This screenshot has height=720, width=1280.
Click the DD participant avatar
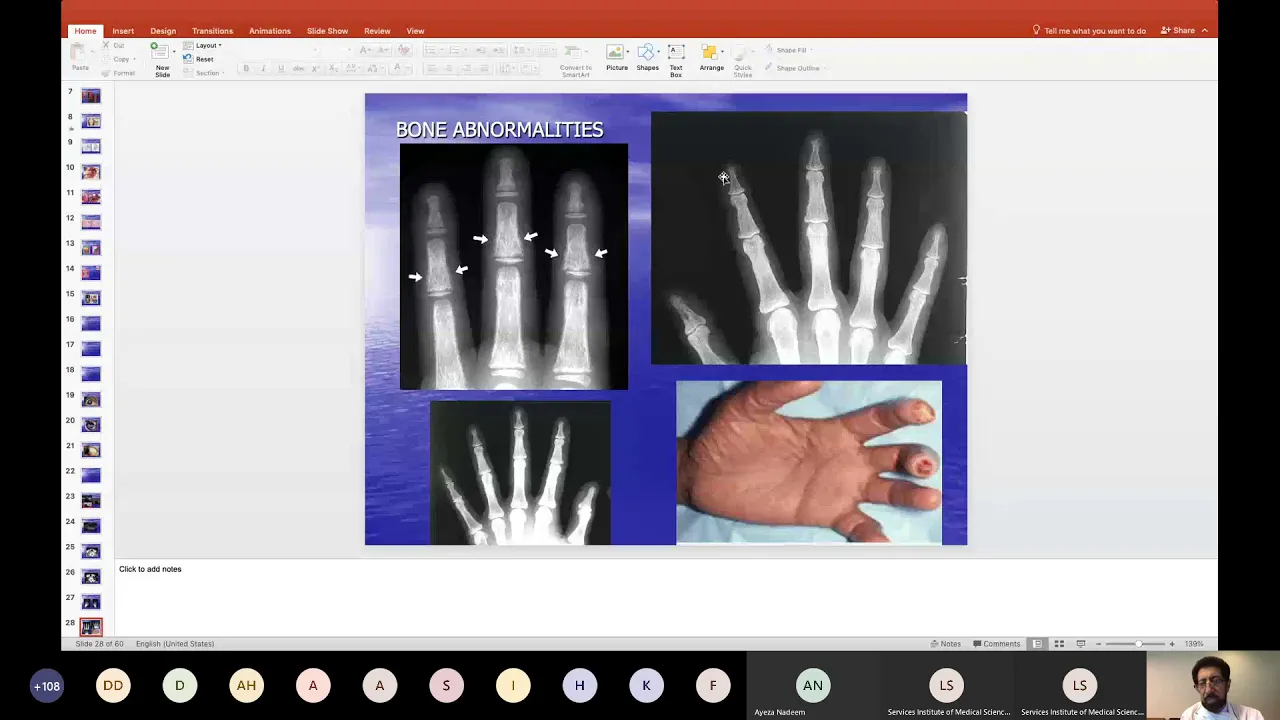click(x=113, y=686)
